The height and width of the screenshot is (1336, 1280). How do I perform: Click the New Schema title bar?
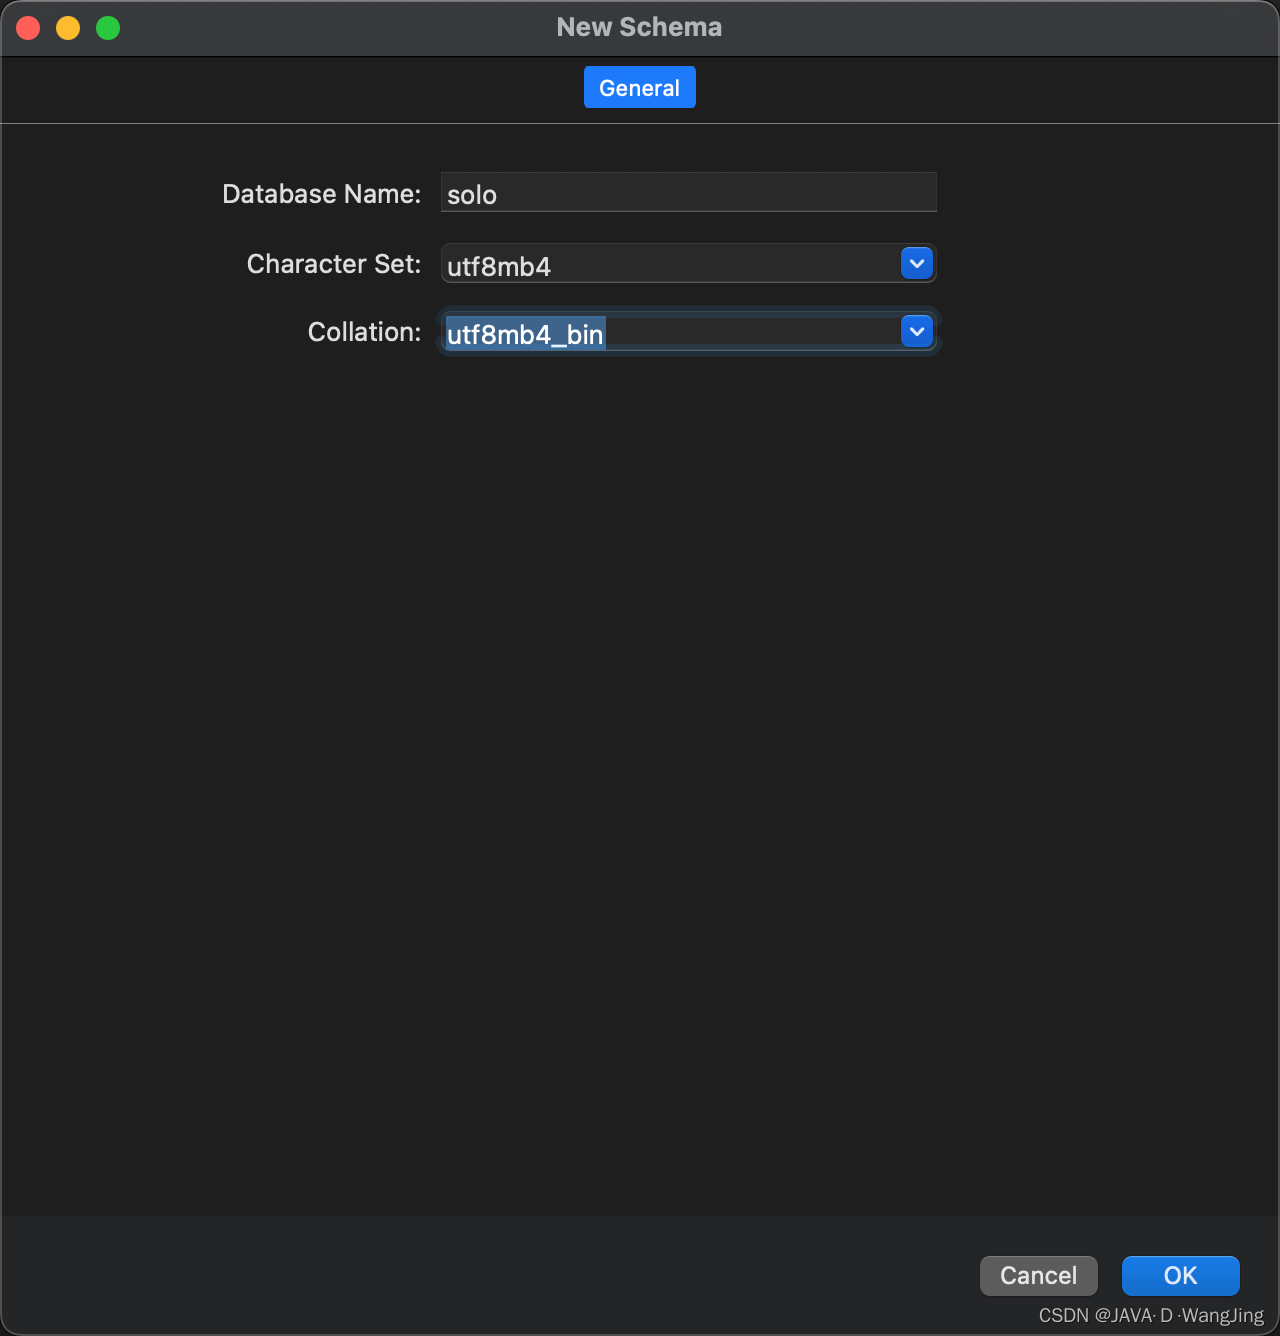[639, 27]
